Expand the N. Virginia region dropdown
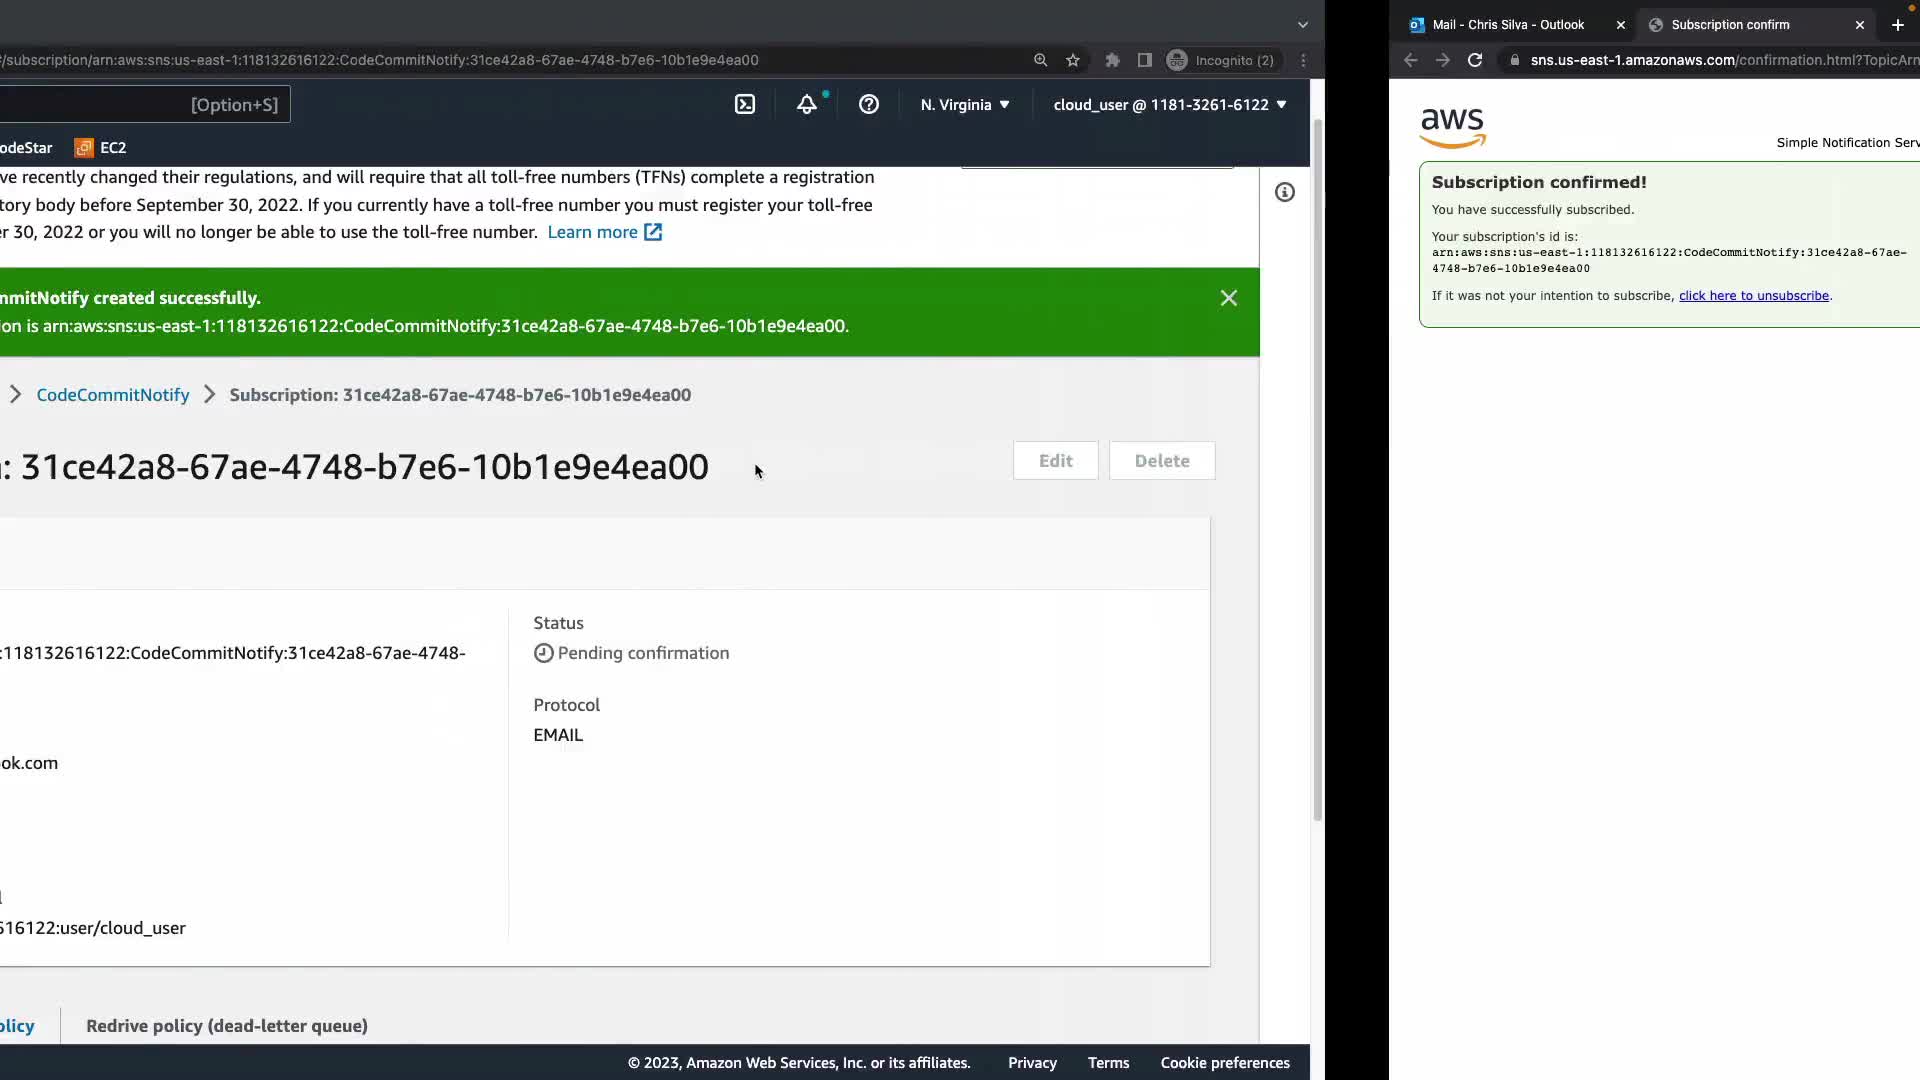1920x1080 pixels. tap(965, 105)
